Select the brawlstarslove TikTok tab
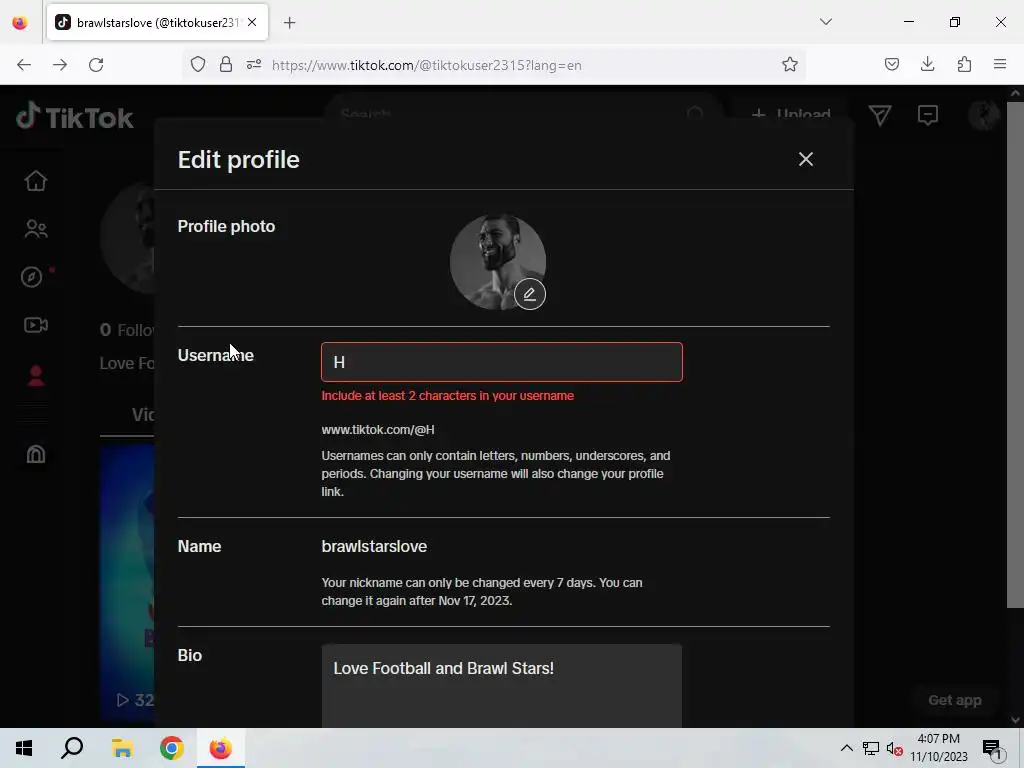Viewport: 1024px width, 768px height. tap(157, 22)
